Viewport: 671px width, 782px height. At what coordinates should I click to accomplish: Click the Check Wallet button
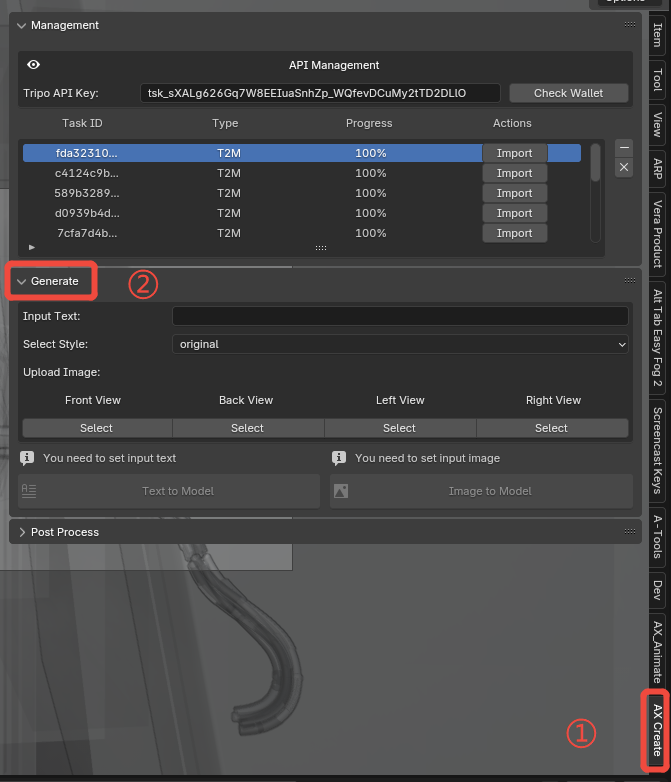tap(568, 93)
